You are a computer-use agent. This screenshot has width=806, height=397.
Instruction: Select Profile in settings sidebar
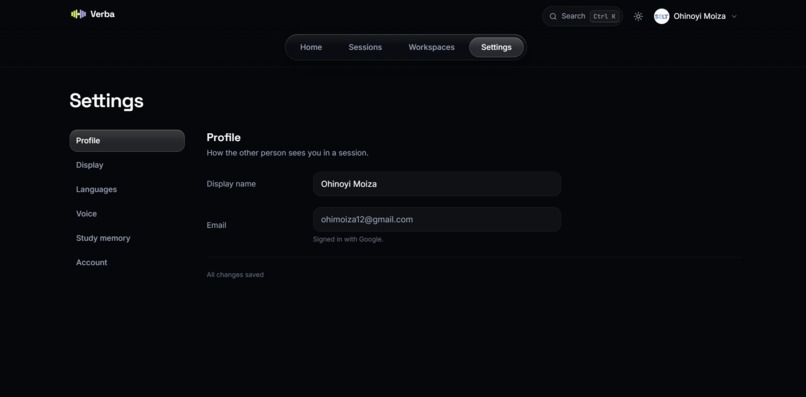coord(127,140)
